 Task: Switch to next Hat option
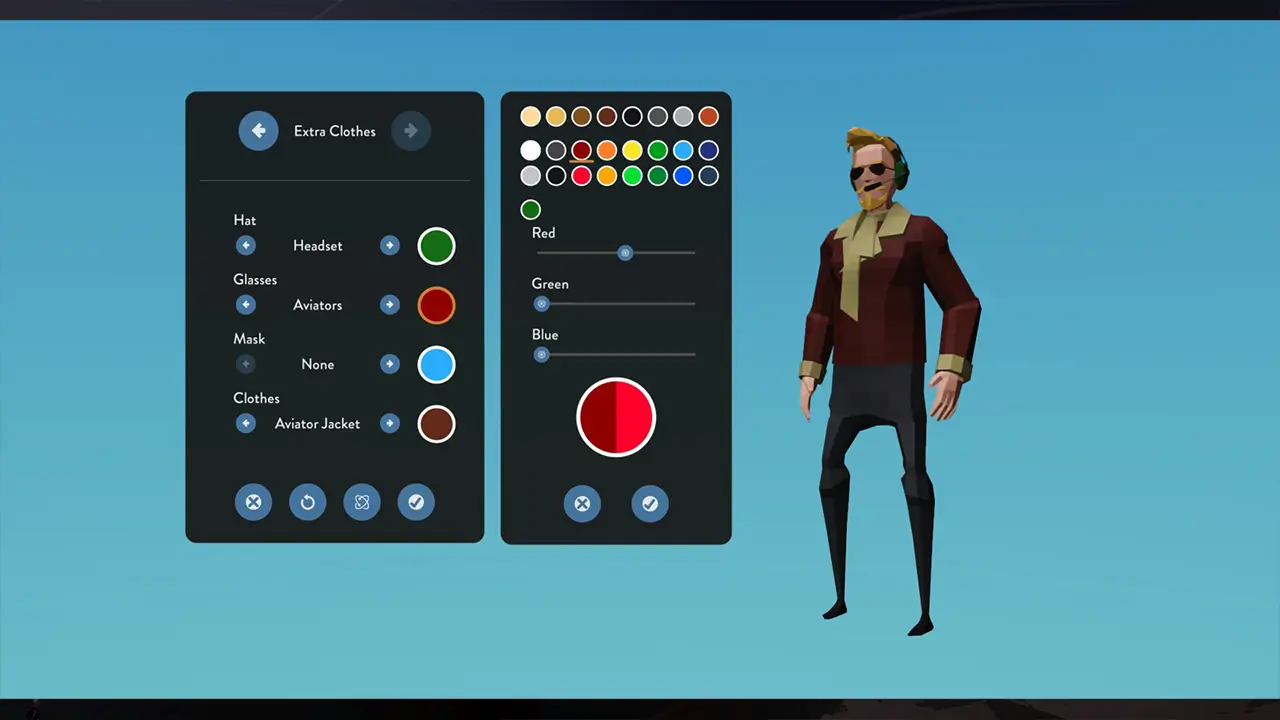point(390,246)
